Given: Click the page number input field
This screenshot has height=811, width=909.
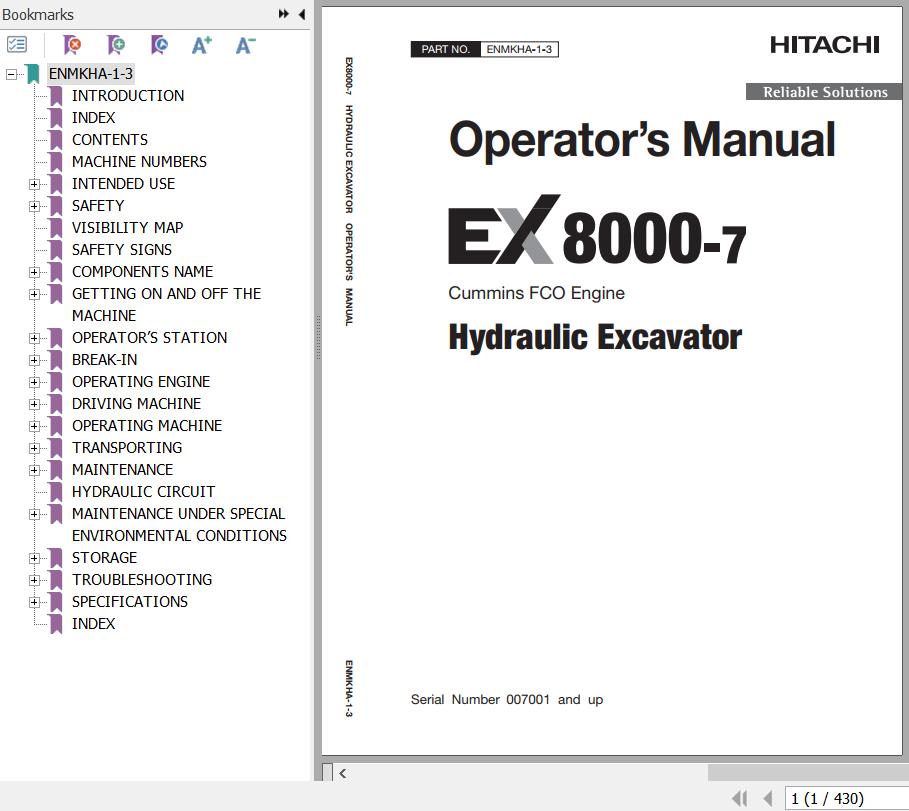Looking at the screenshot, I should pos(847,799).
